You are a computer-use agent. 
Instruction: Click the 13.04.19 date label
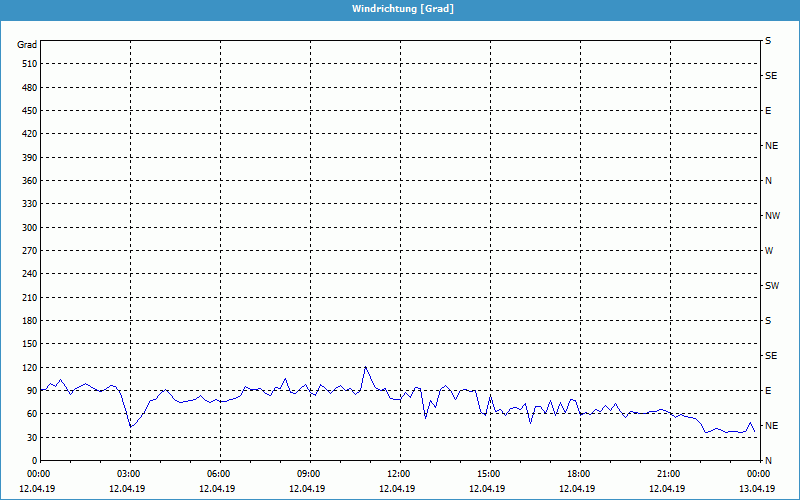pyautogui.click(x=757, y=489)
